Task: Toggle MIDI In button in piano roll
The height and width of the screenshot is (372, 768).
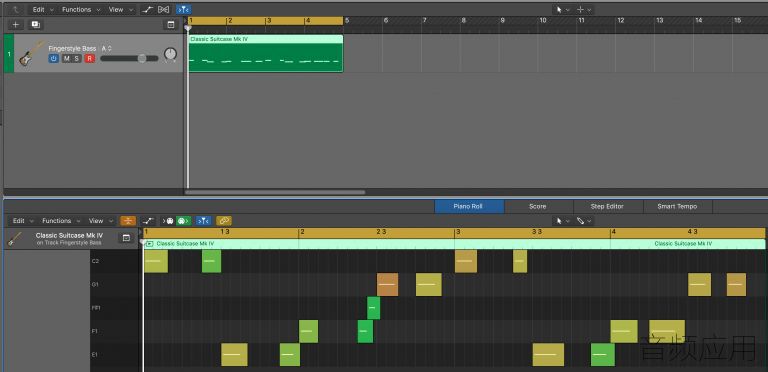Action: click(x=168, y=221)
